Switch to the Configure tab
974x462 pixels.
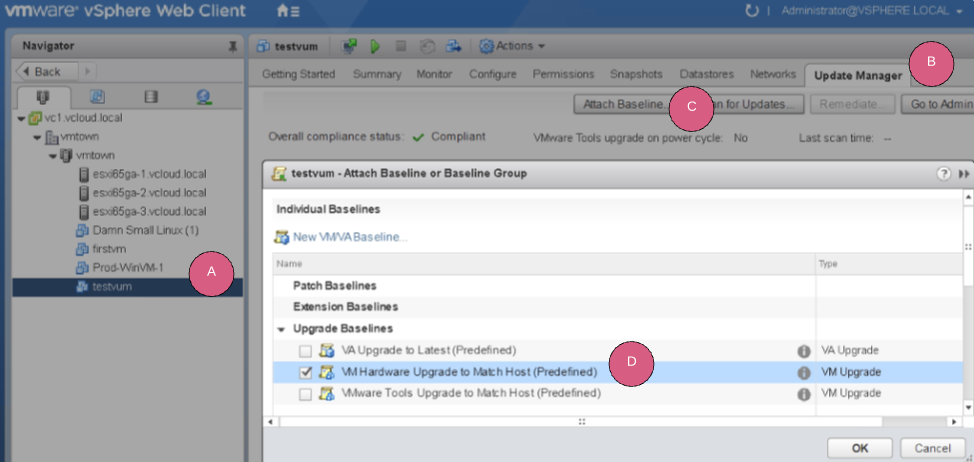pyautogui.click(x=493, y=74)
